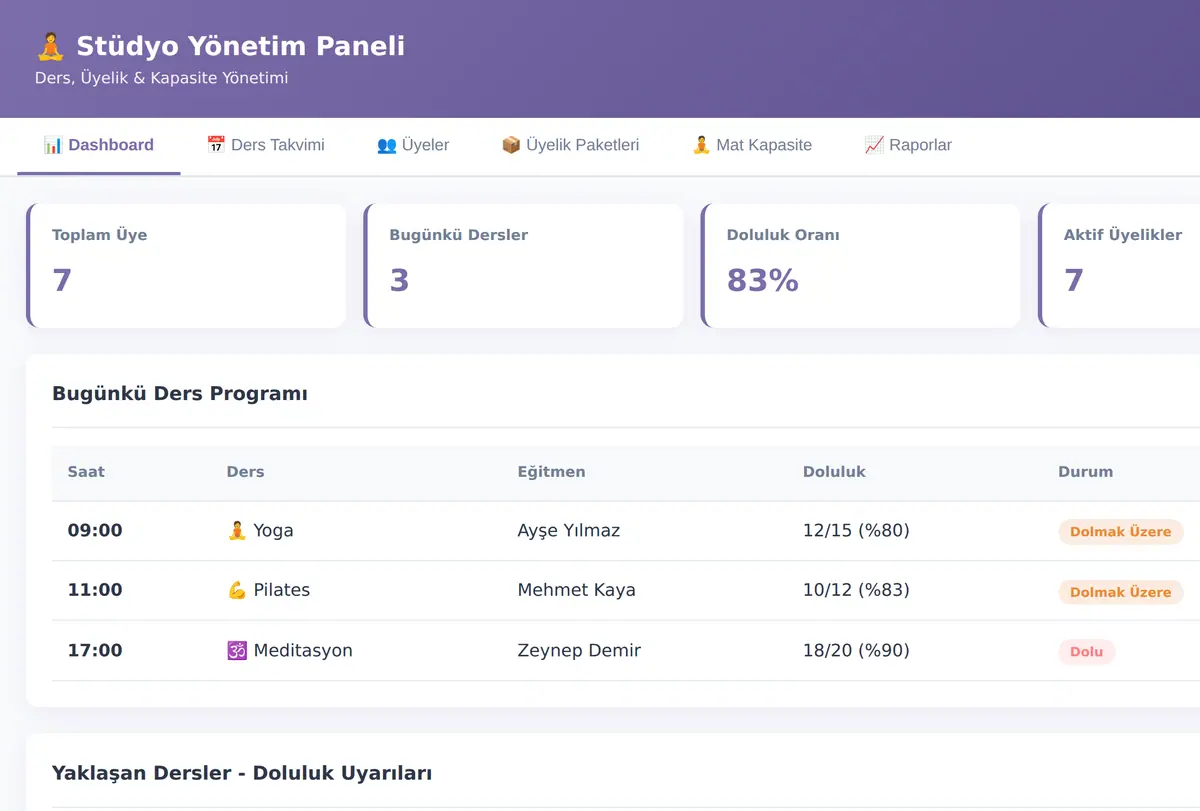Open the Üyelik Paketleri tab
1200x811 pixels.
570,145
